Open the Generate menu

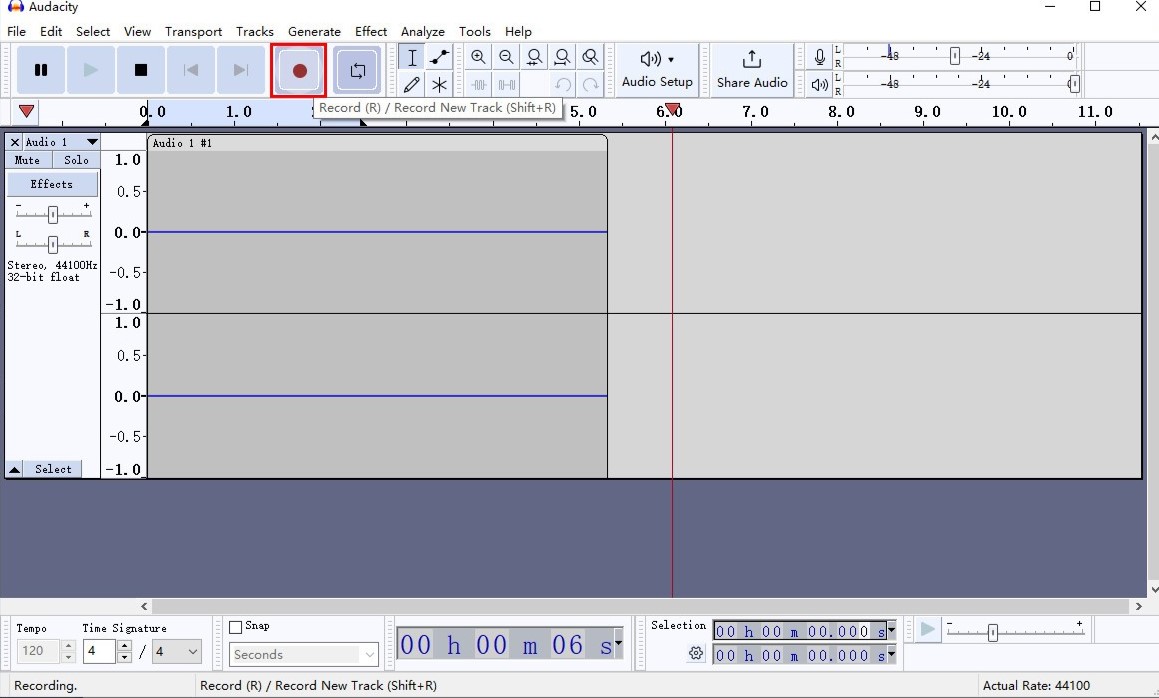coord(314,31)
